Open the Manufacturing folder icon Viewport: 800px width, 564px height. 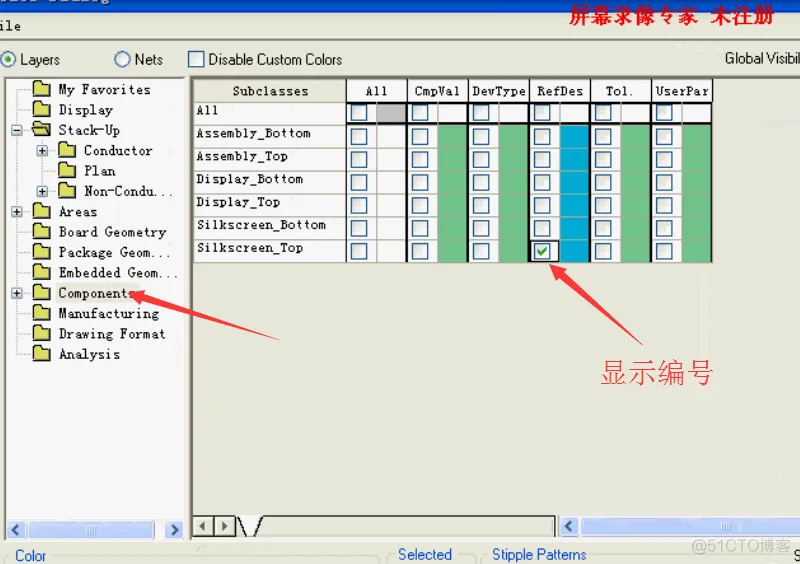click(41, 314)
